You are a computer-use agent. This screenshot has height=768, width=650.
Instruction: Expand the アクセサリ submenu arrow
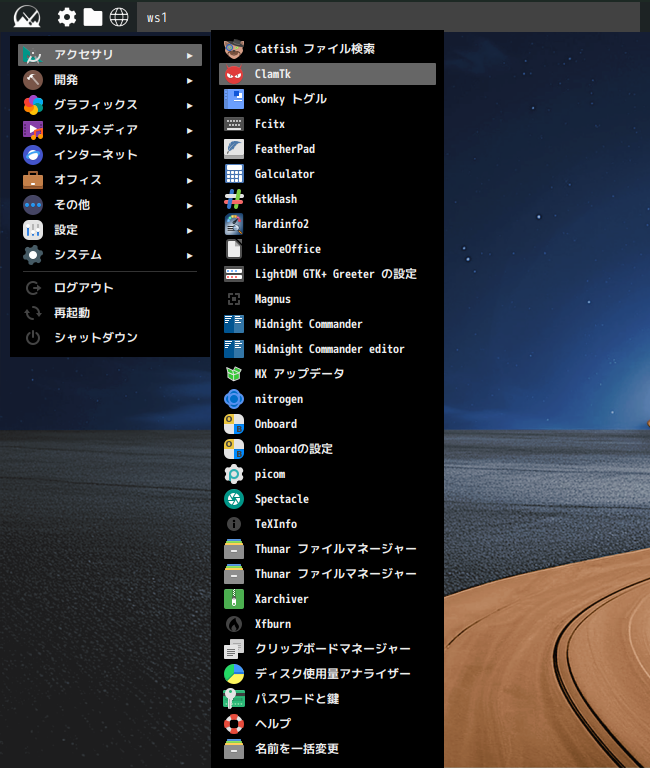[190, 56]
